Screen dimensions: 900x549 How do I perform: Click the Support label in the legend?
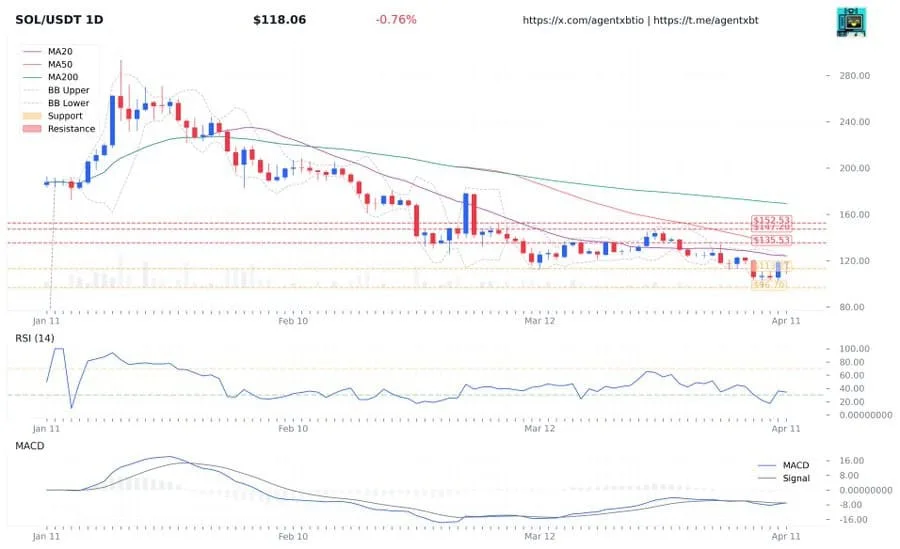tap(65, 115)
